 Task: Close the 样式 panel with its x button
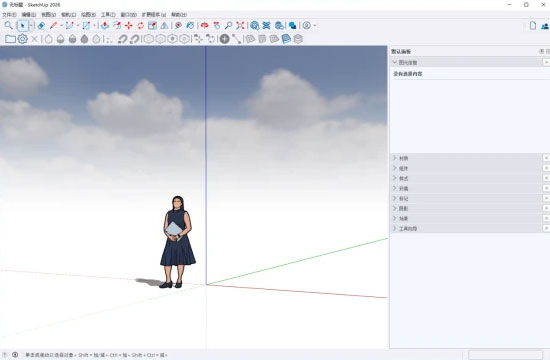(546, 178)
